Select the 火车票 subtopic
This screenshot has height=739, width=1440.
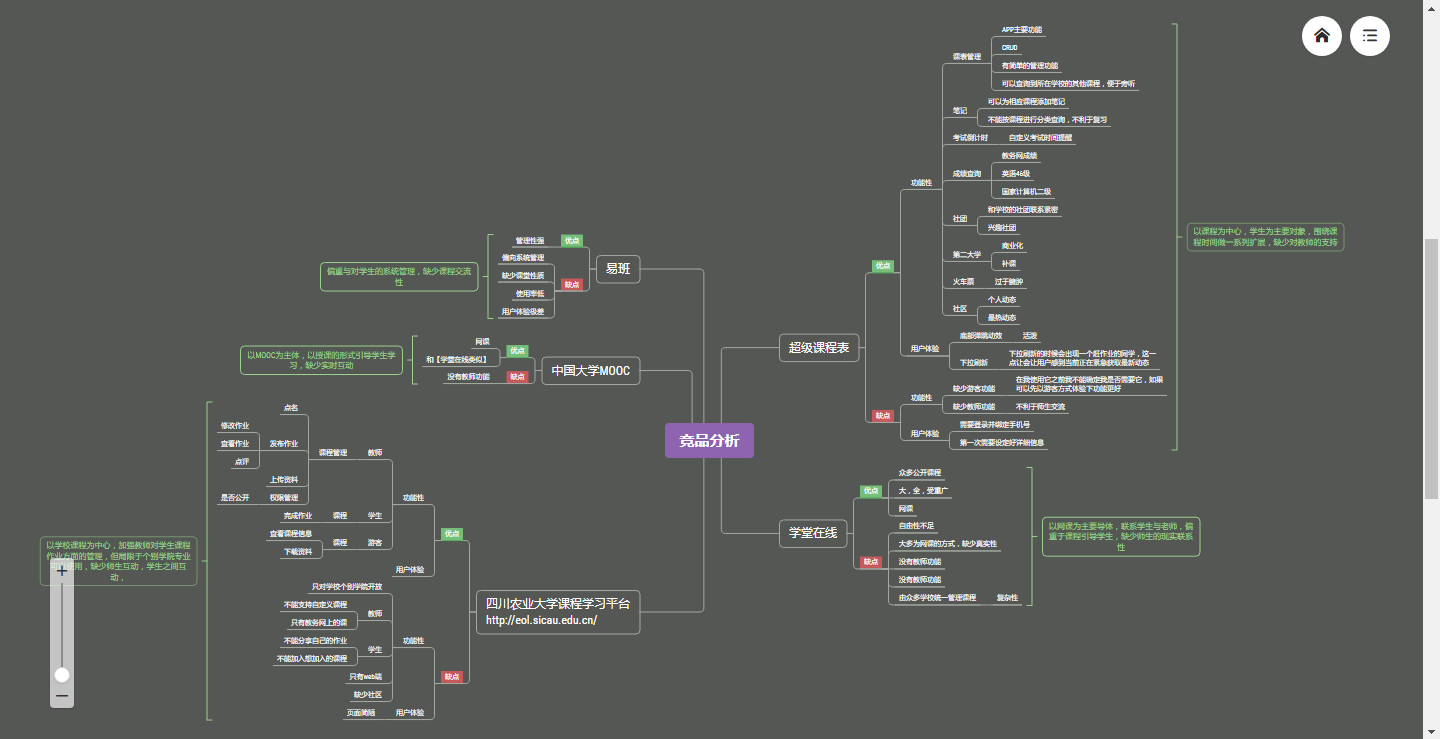(963, 282)
